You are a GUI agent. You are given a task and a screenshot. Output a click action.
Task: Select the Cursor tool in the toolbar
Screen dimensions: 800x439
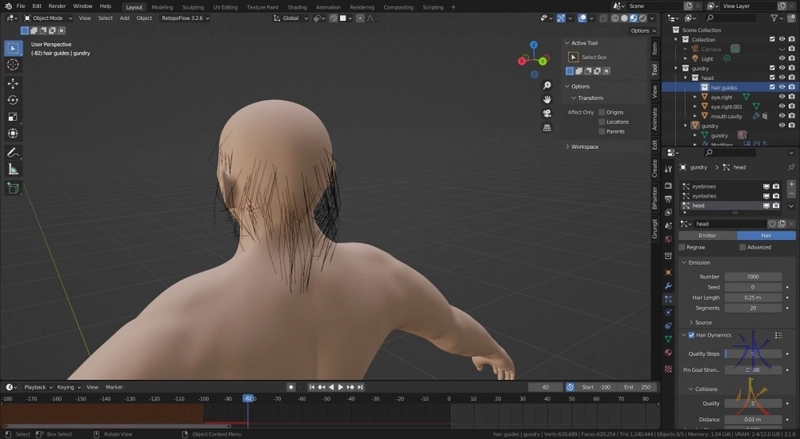13,65
